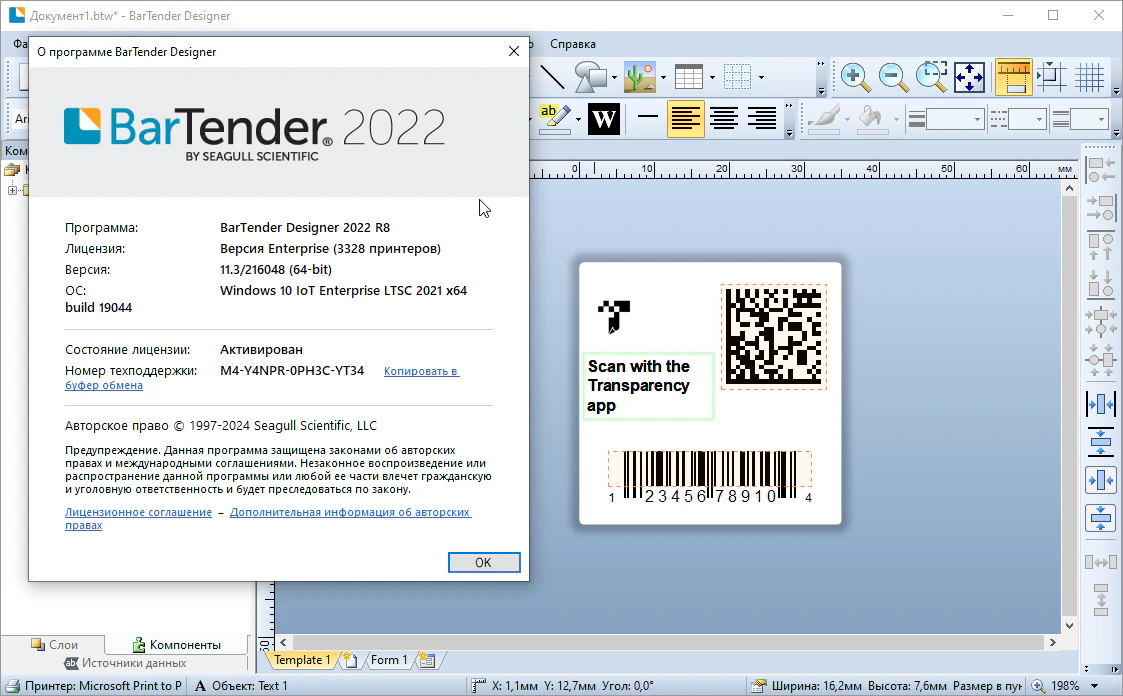Open the WordArt 'W' tool
The image size is (1123, 696).
tap(603, 119)
